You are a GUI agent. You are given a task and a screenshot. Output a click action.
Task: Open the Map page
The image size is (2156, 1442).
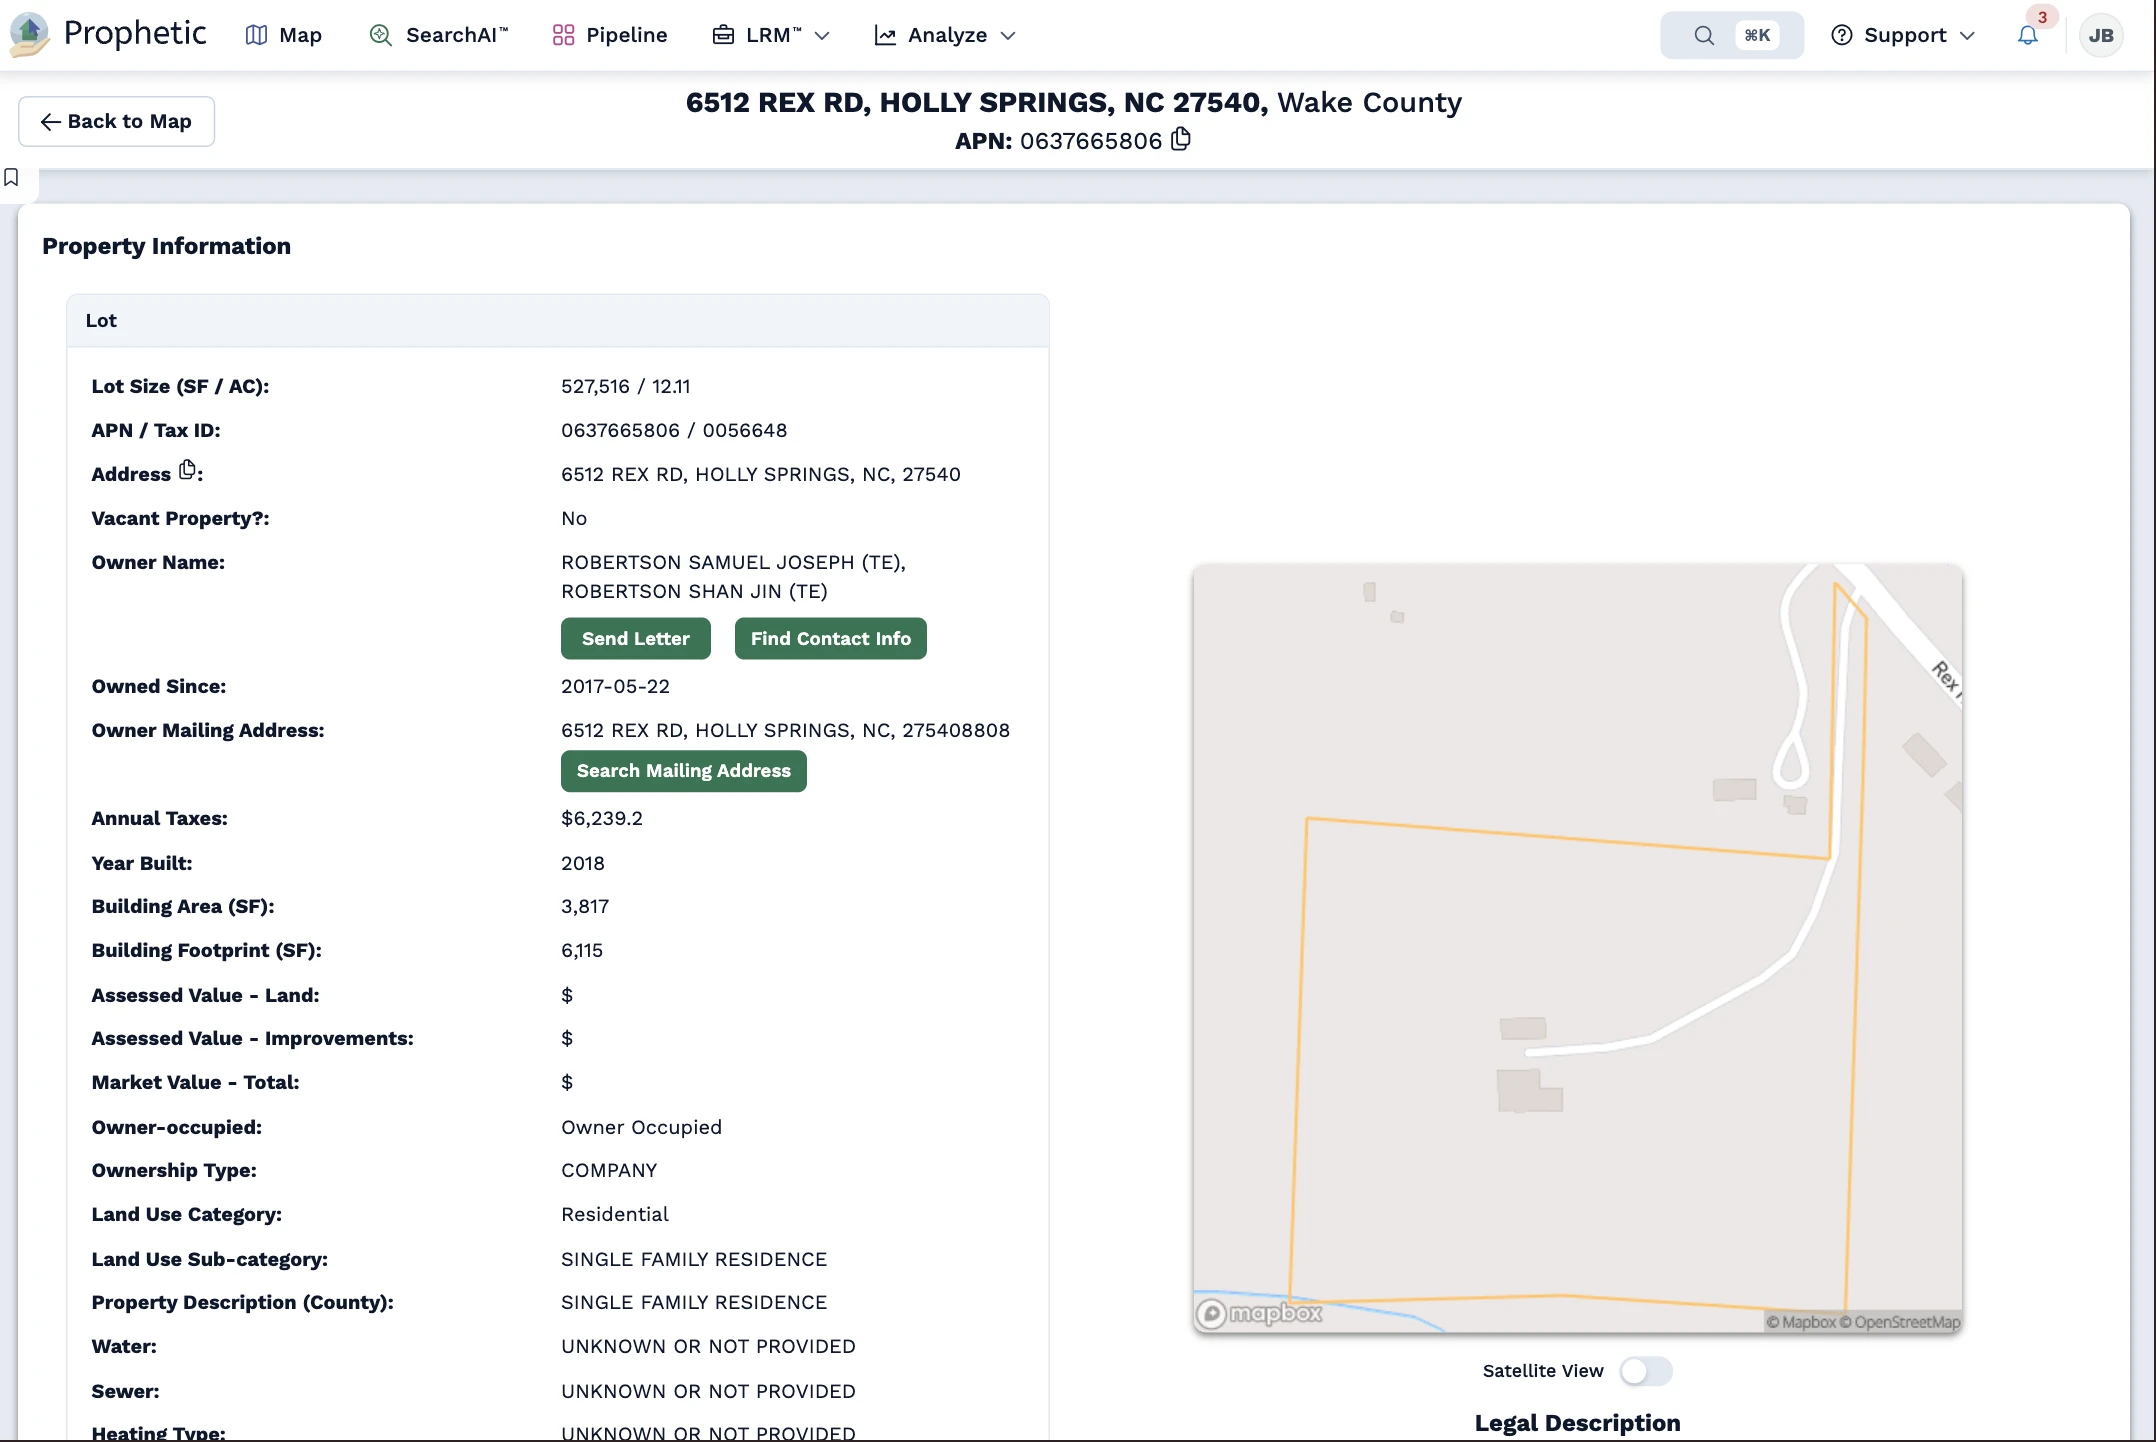click(x=284, y=35)
